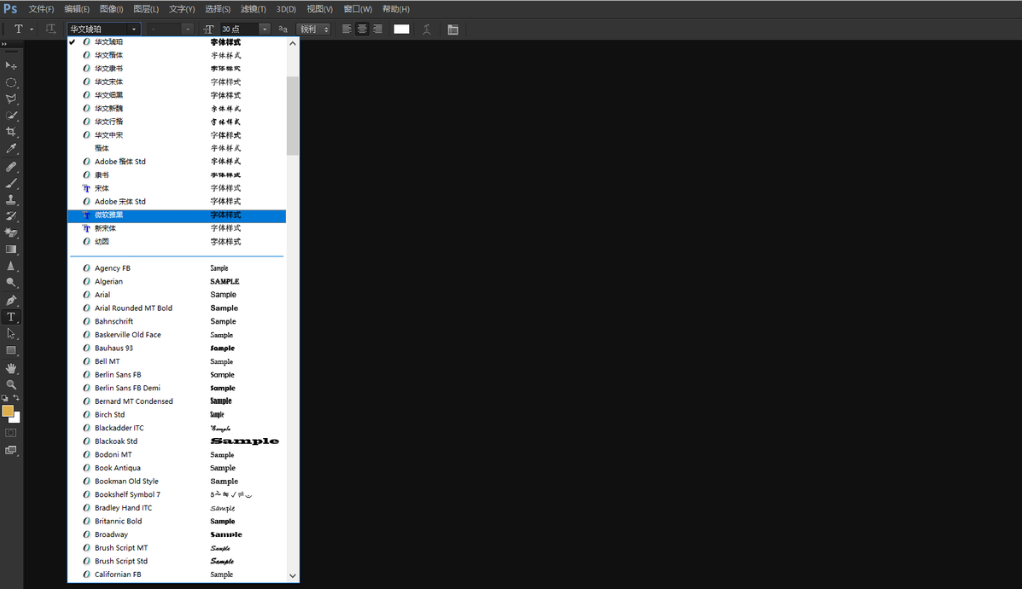Open the anti-aliasing method dropdown
The width and height of the screenshot is (1022, 589).
pos(314,29)
